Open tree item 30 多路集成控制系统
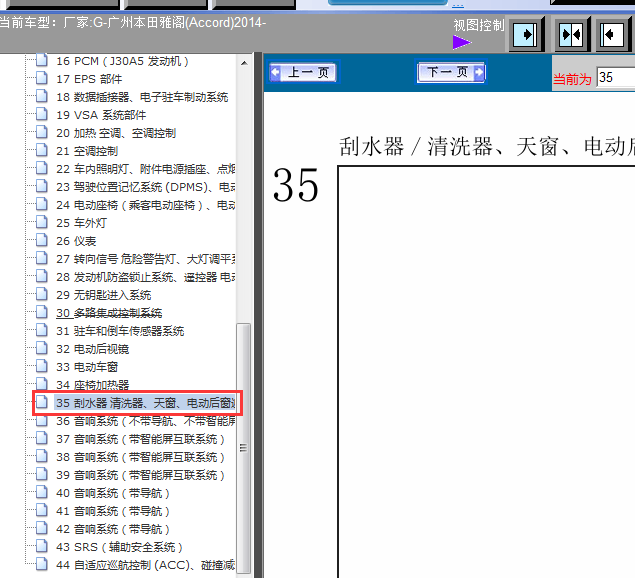635x578 pixels. 109,313
